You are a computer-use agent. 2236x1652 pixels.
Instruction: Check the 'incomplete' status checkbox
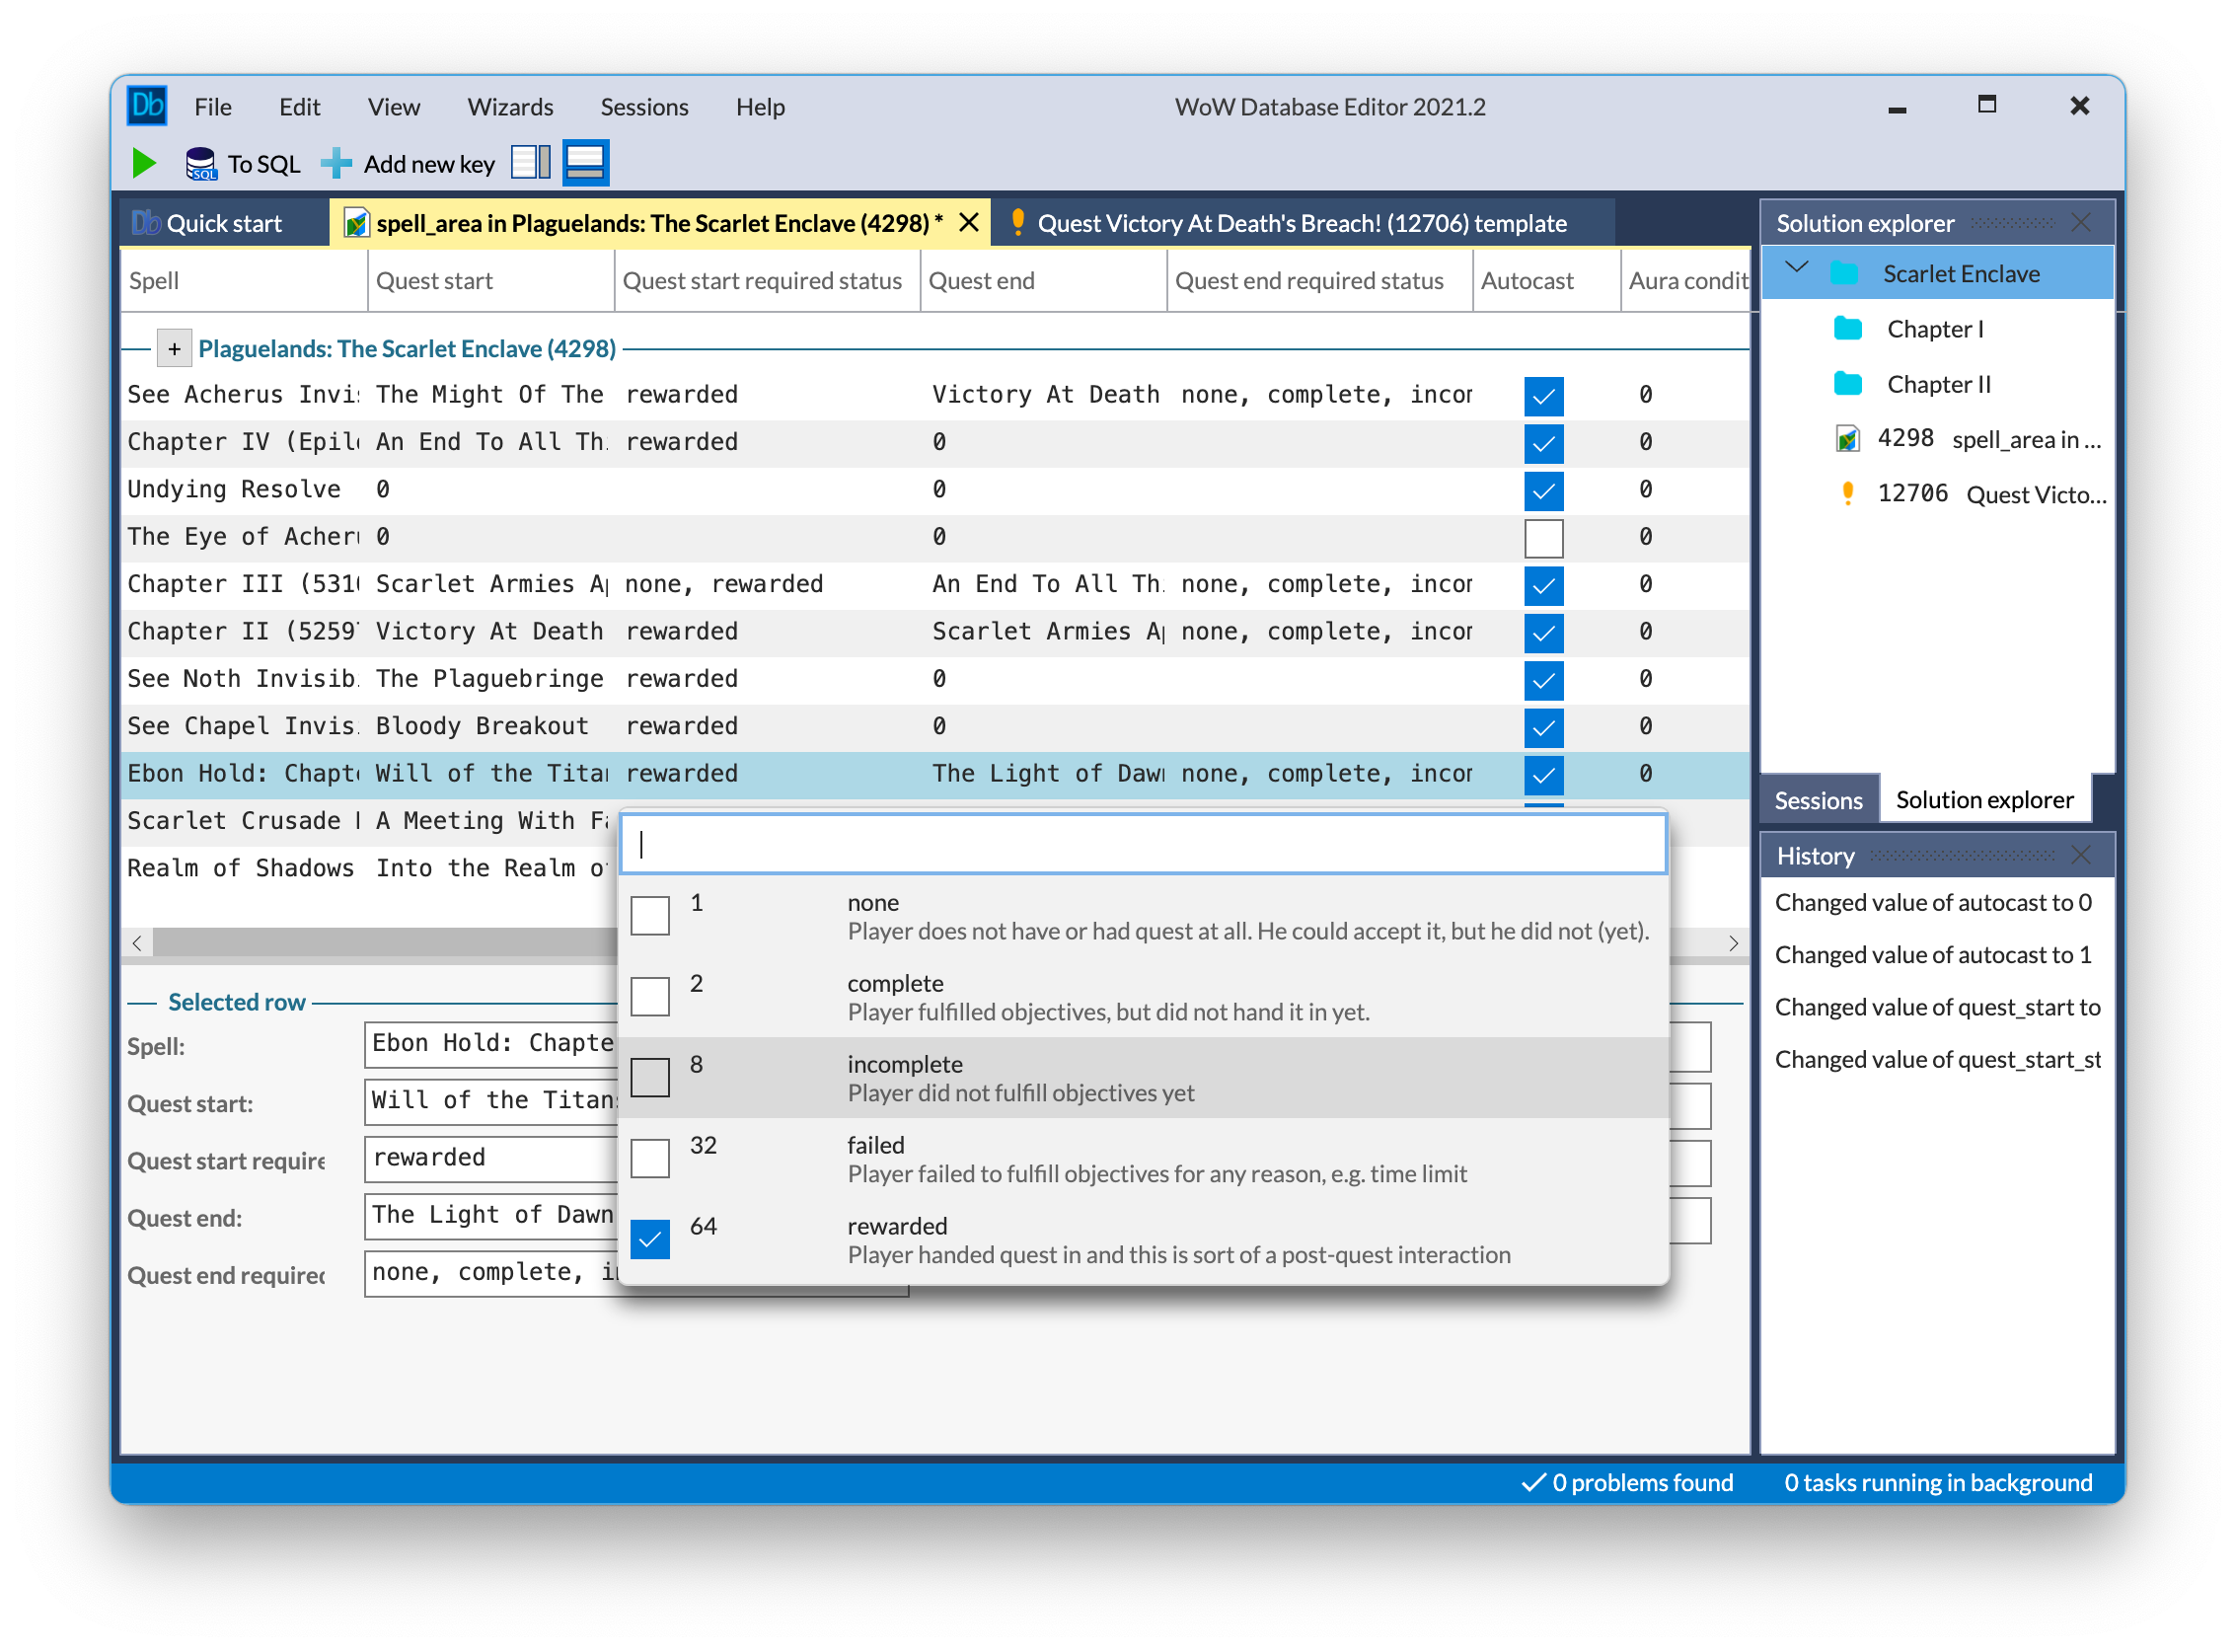(650, 1077)
